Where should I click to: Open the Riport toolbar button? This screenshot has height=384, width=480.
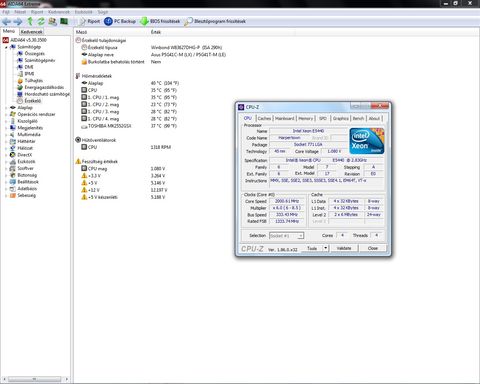point(89,21)
